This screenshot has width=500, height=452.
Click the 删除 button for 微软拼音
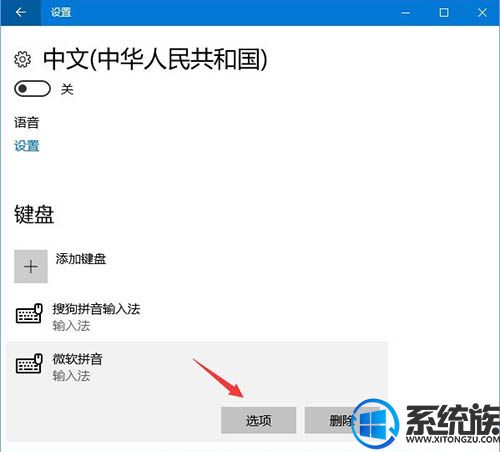(x=341, y=420)
